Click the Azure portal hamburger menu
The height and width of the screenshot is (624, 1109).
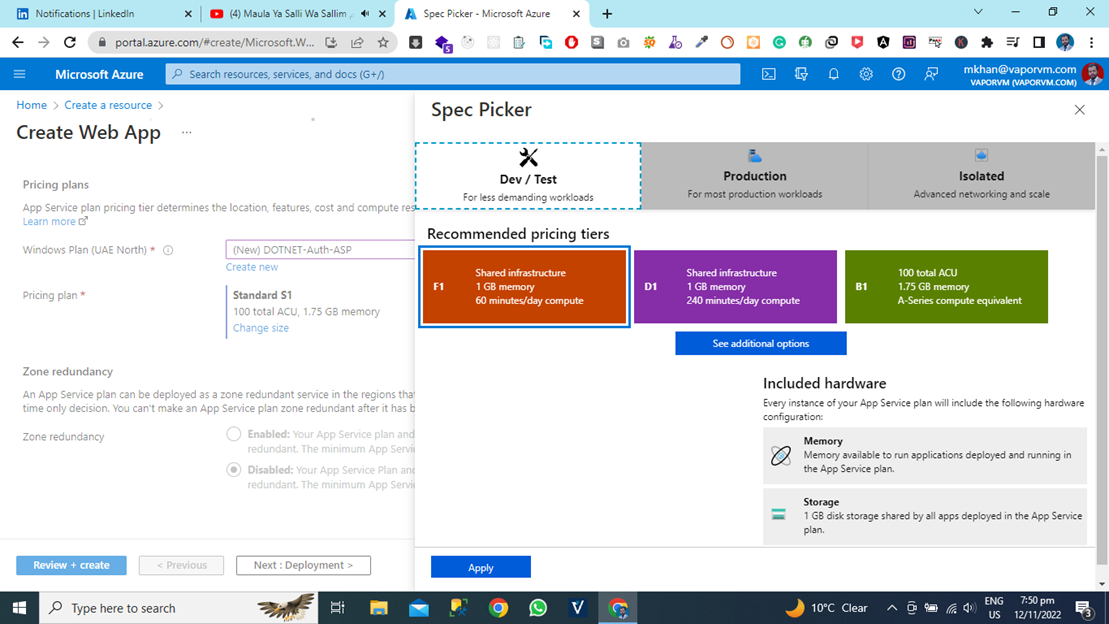coord(19,73)
